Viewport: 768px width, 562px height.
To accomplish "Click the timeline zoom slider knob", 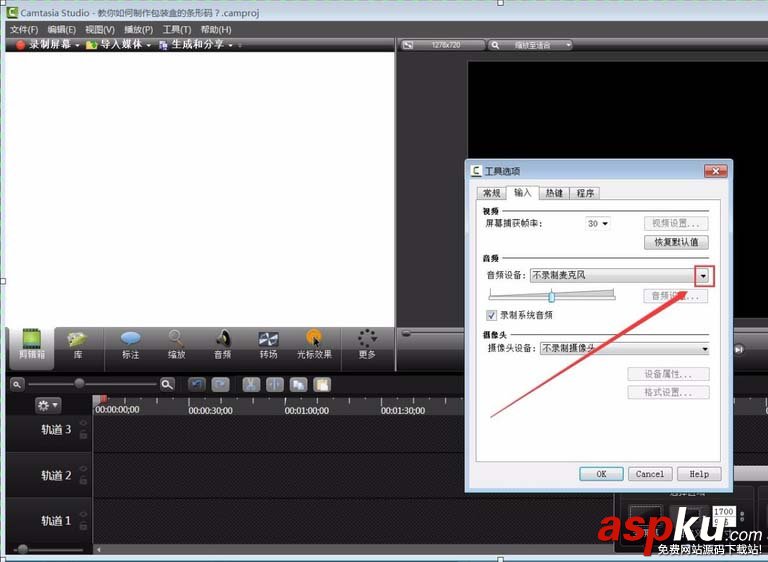I will point(79,383).
